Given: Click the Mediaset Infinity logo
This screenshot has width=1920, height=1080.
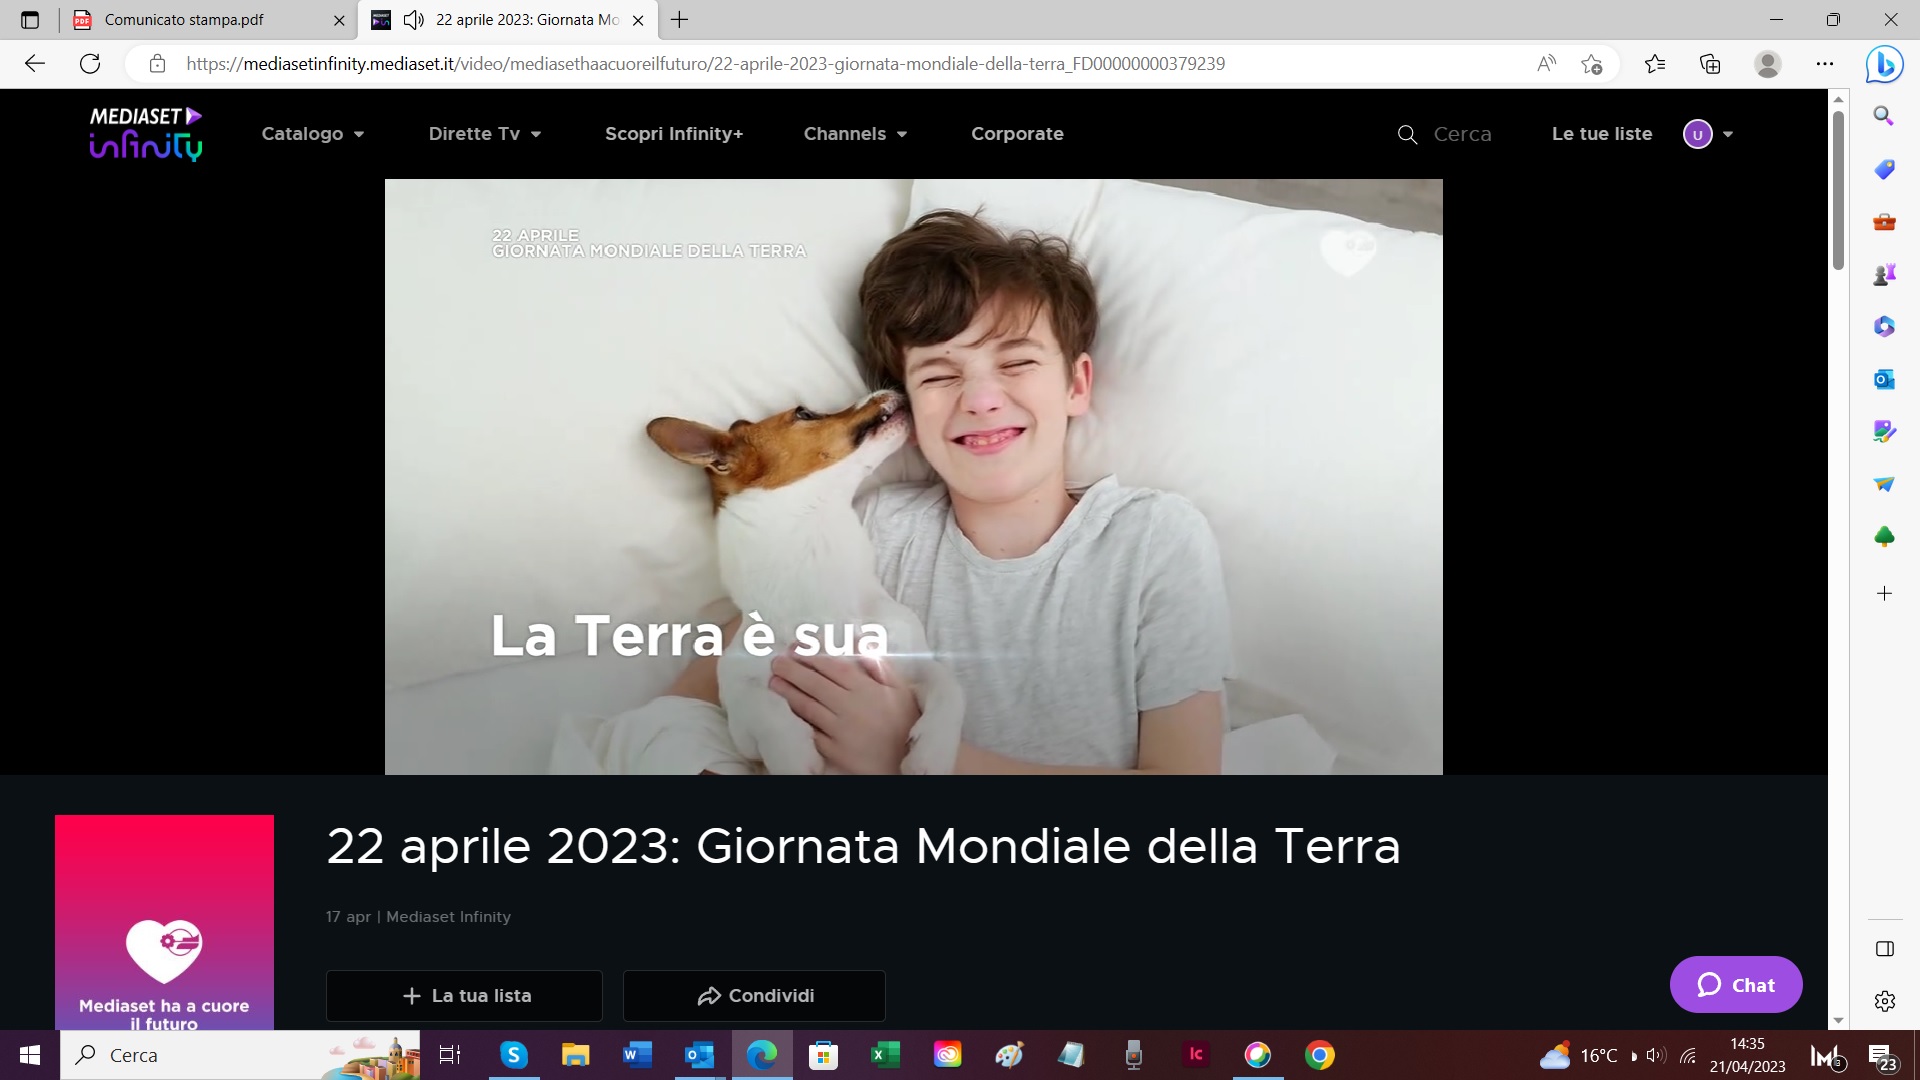Looking at the screenshot, I should 146,134.
